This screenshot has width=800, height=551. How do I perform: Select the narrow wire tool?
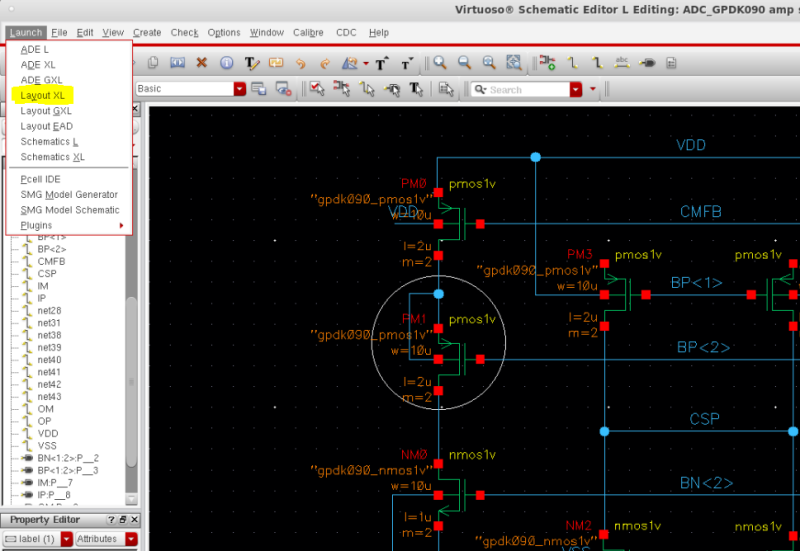pyautogui.click(x=572, y=63)
